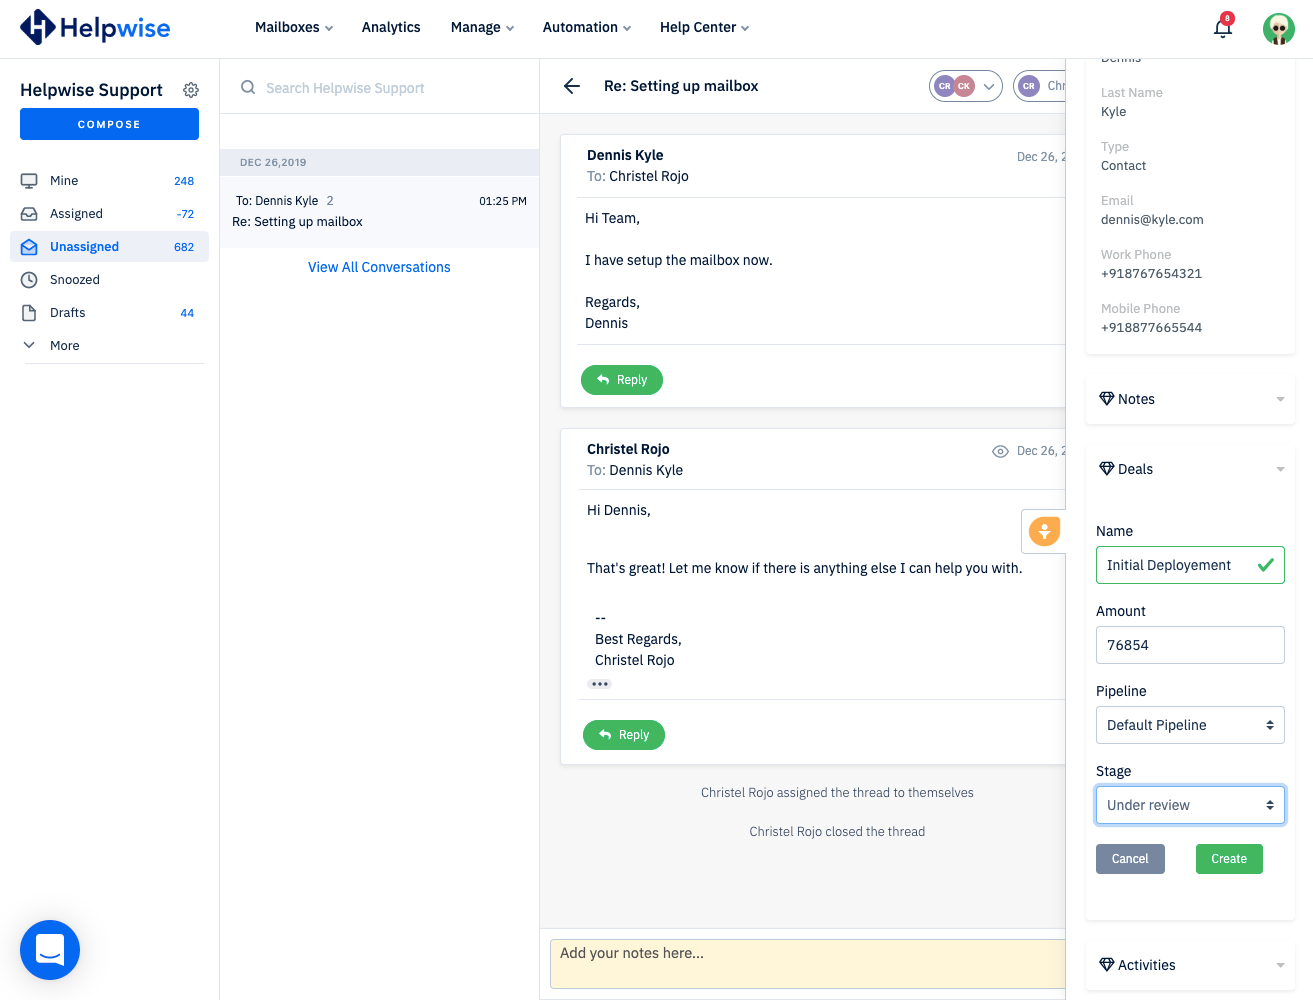Expand the Activities section

pyautogui.click(x=1279, y=964)
